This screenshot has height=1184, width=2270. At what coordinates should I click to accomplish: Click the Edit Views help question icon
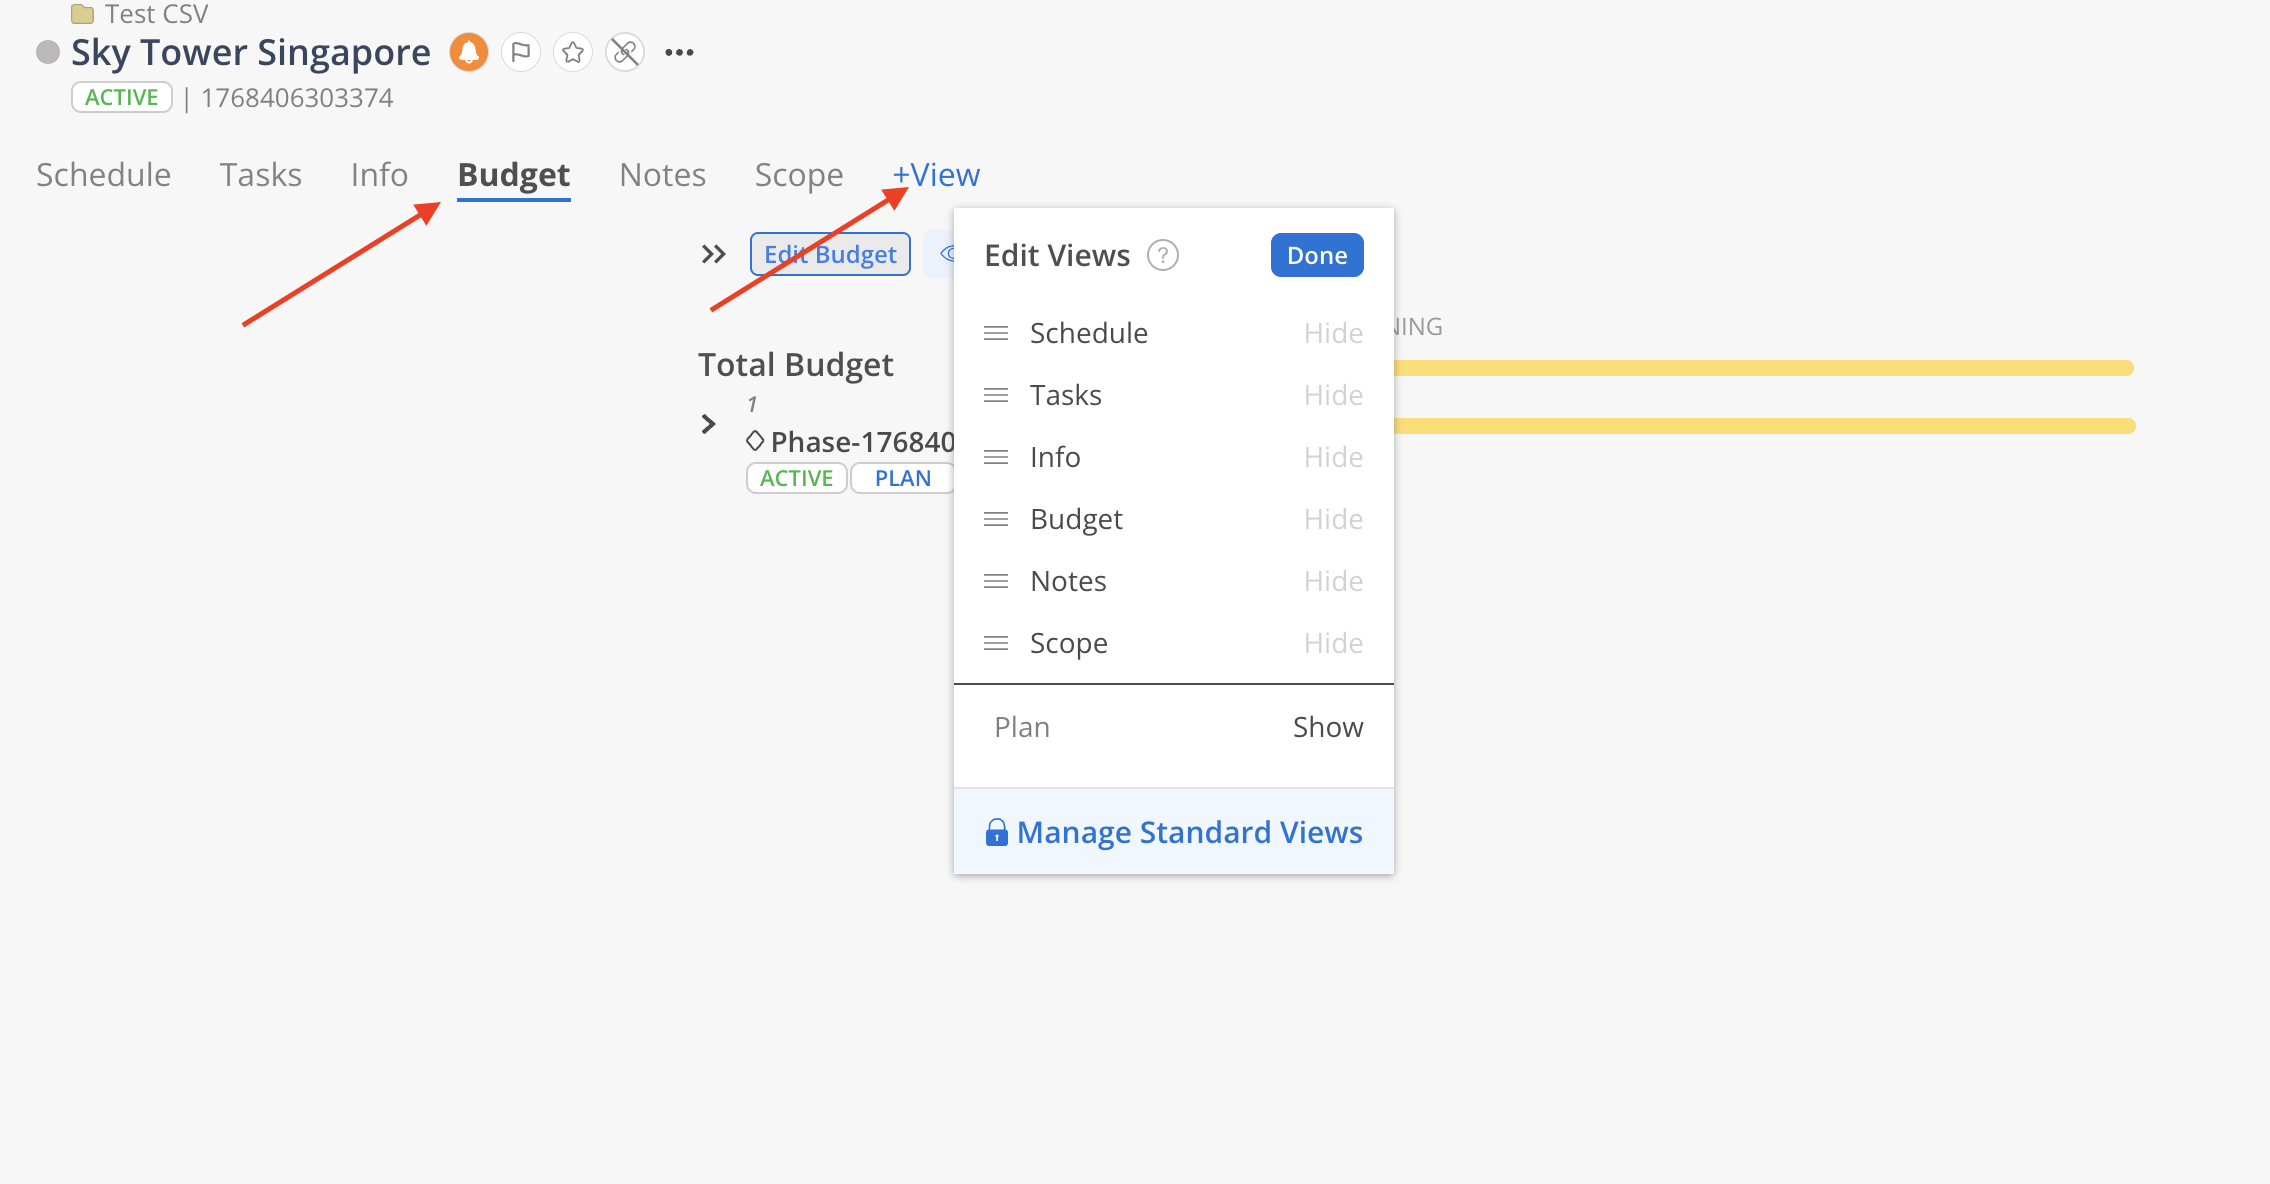(1162, 256)
